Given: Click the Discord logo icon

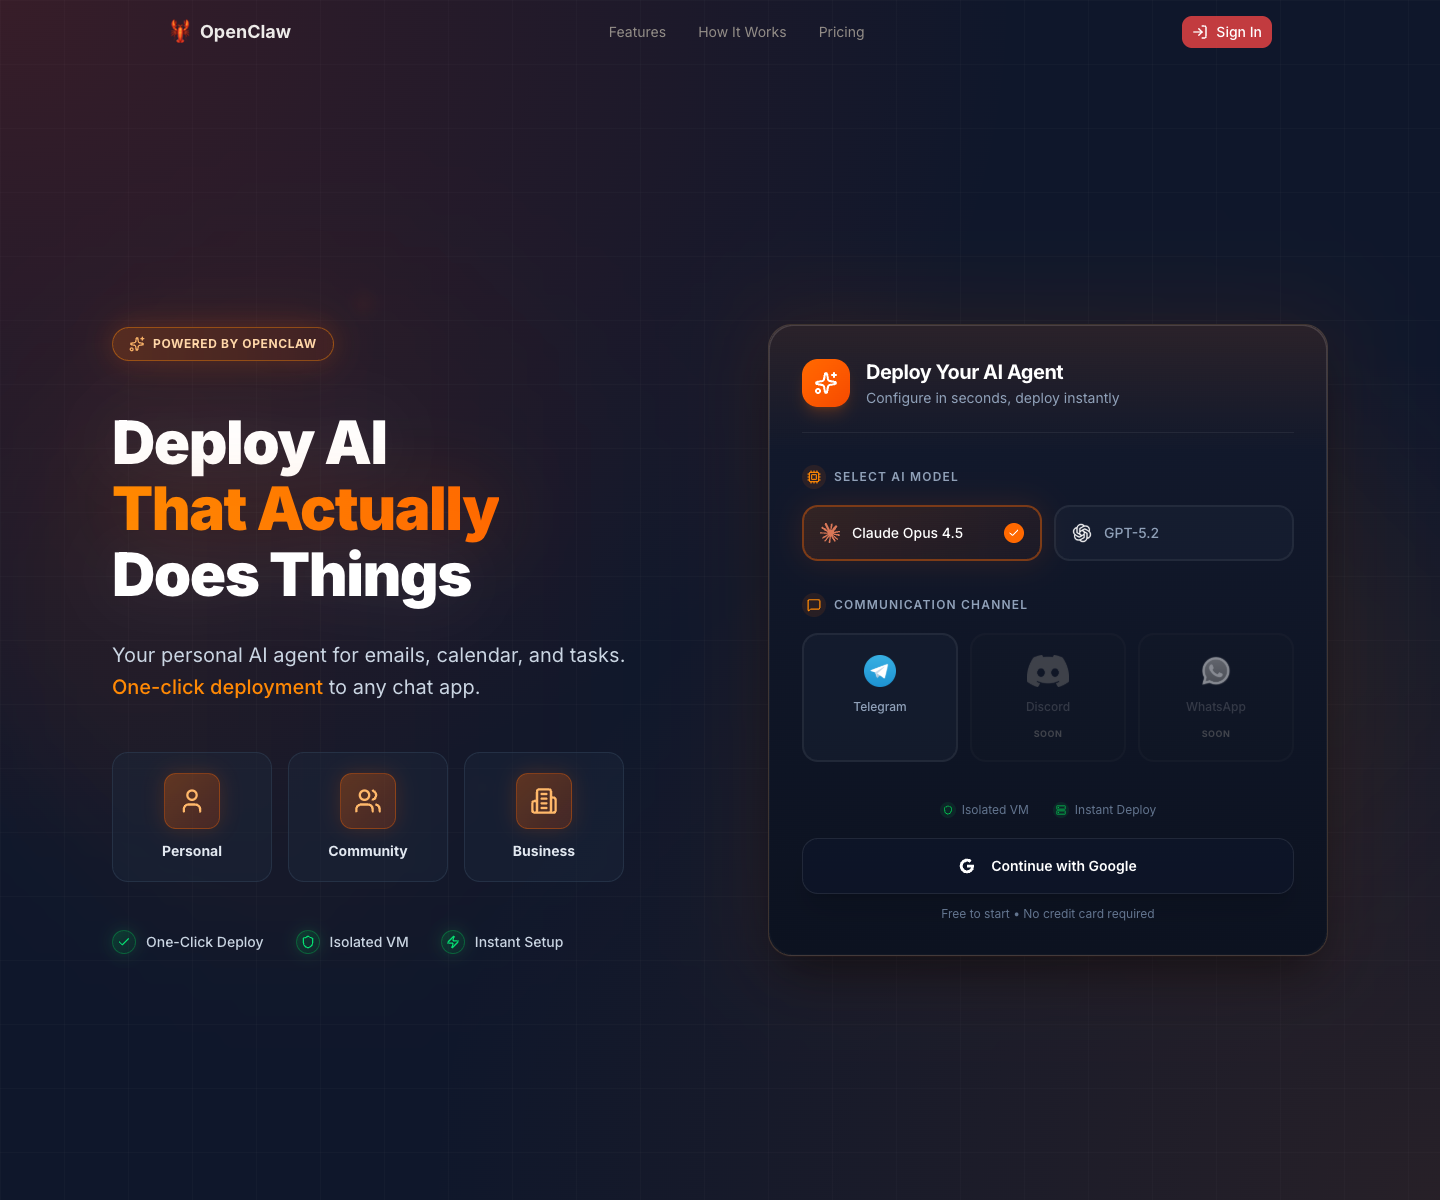Looking at the screenshot, I should coord(1048,671).
